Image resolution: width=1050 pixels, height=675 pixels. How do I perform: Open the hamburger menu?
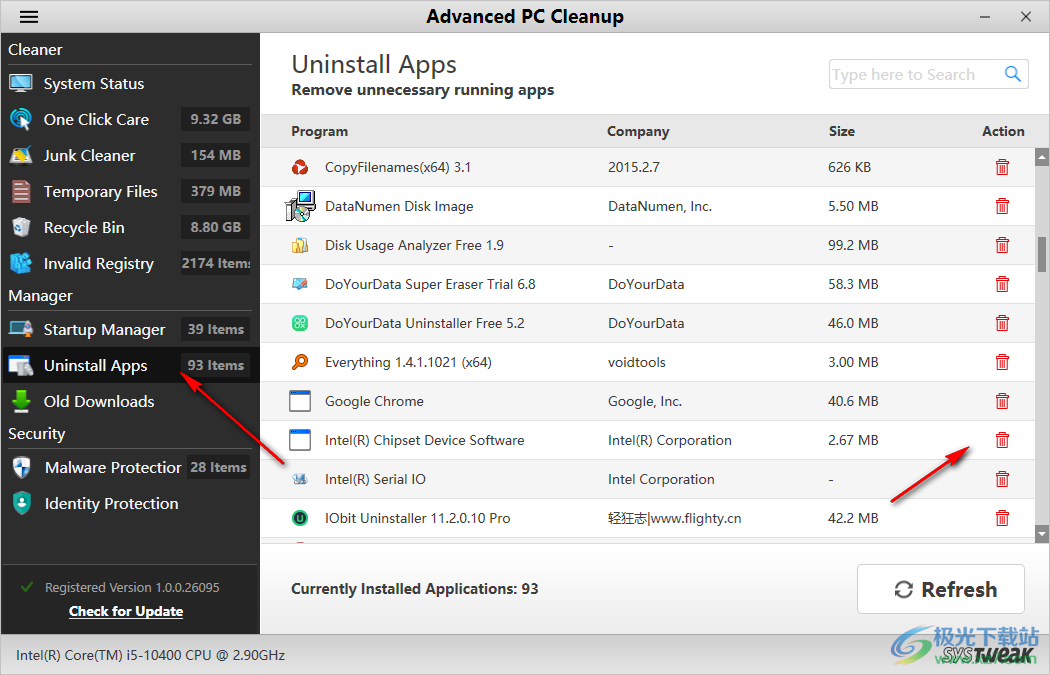29,17
